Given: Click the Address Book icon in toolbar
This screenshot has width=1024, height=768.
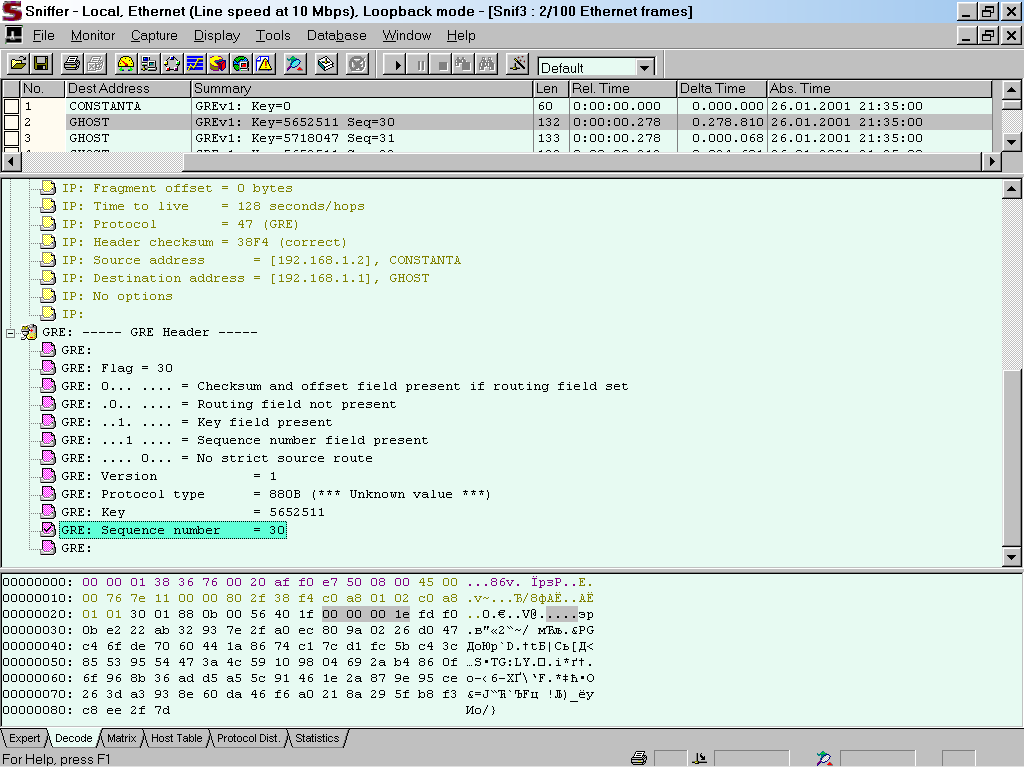Looking at the screenshot, I should [326, 64].
